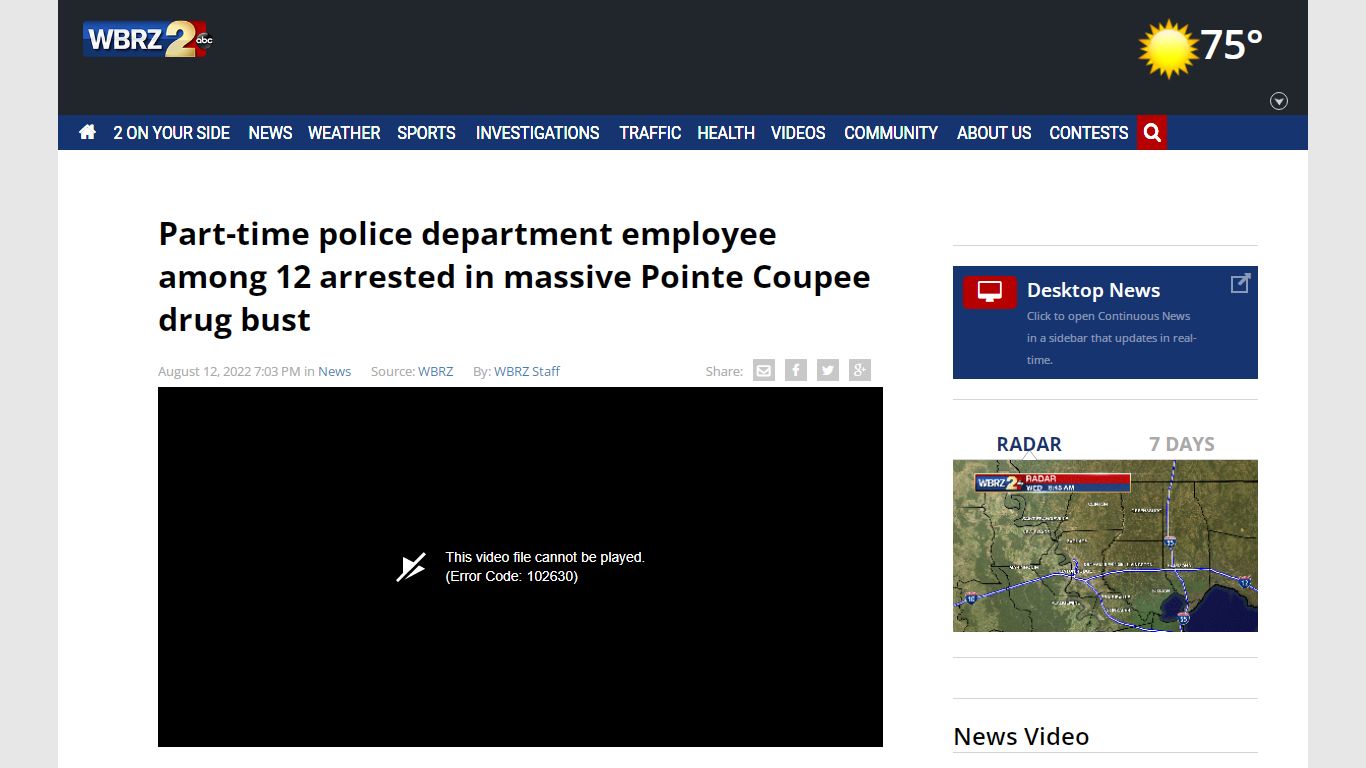This screenshot has width=1366, height=768.
Task: Open the Contests menu item
Action: click(1088, 132)
